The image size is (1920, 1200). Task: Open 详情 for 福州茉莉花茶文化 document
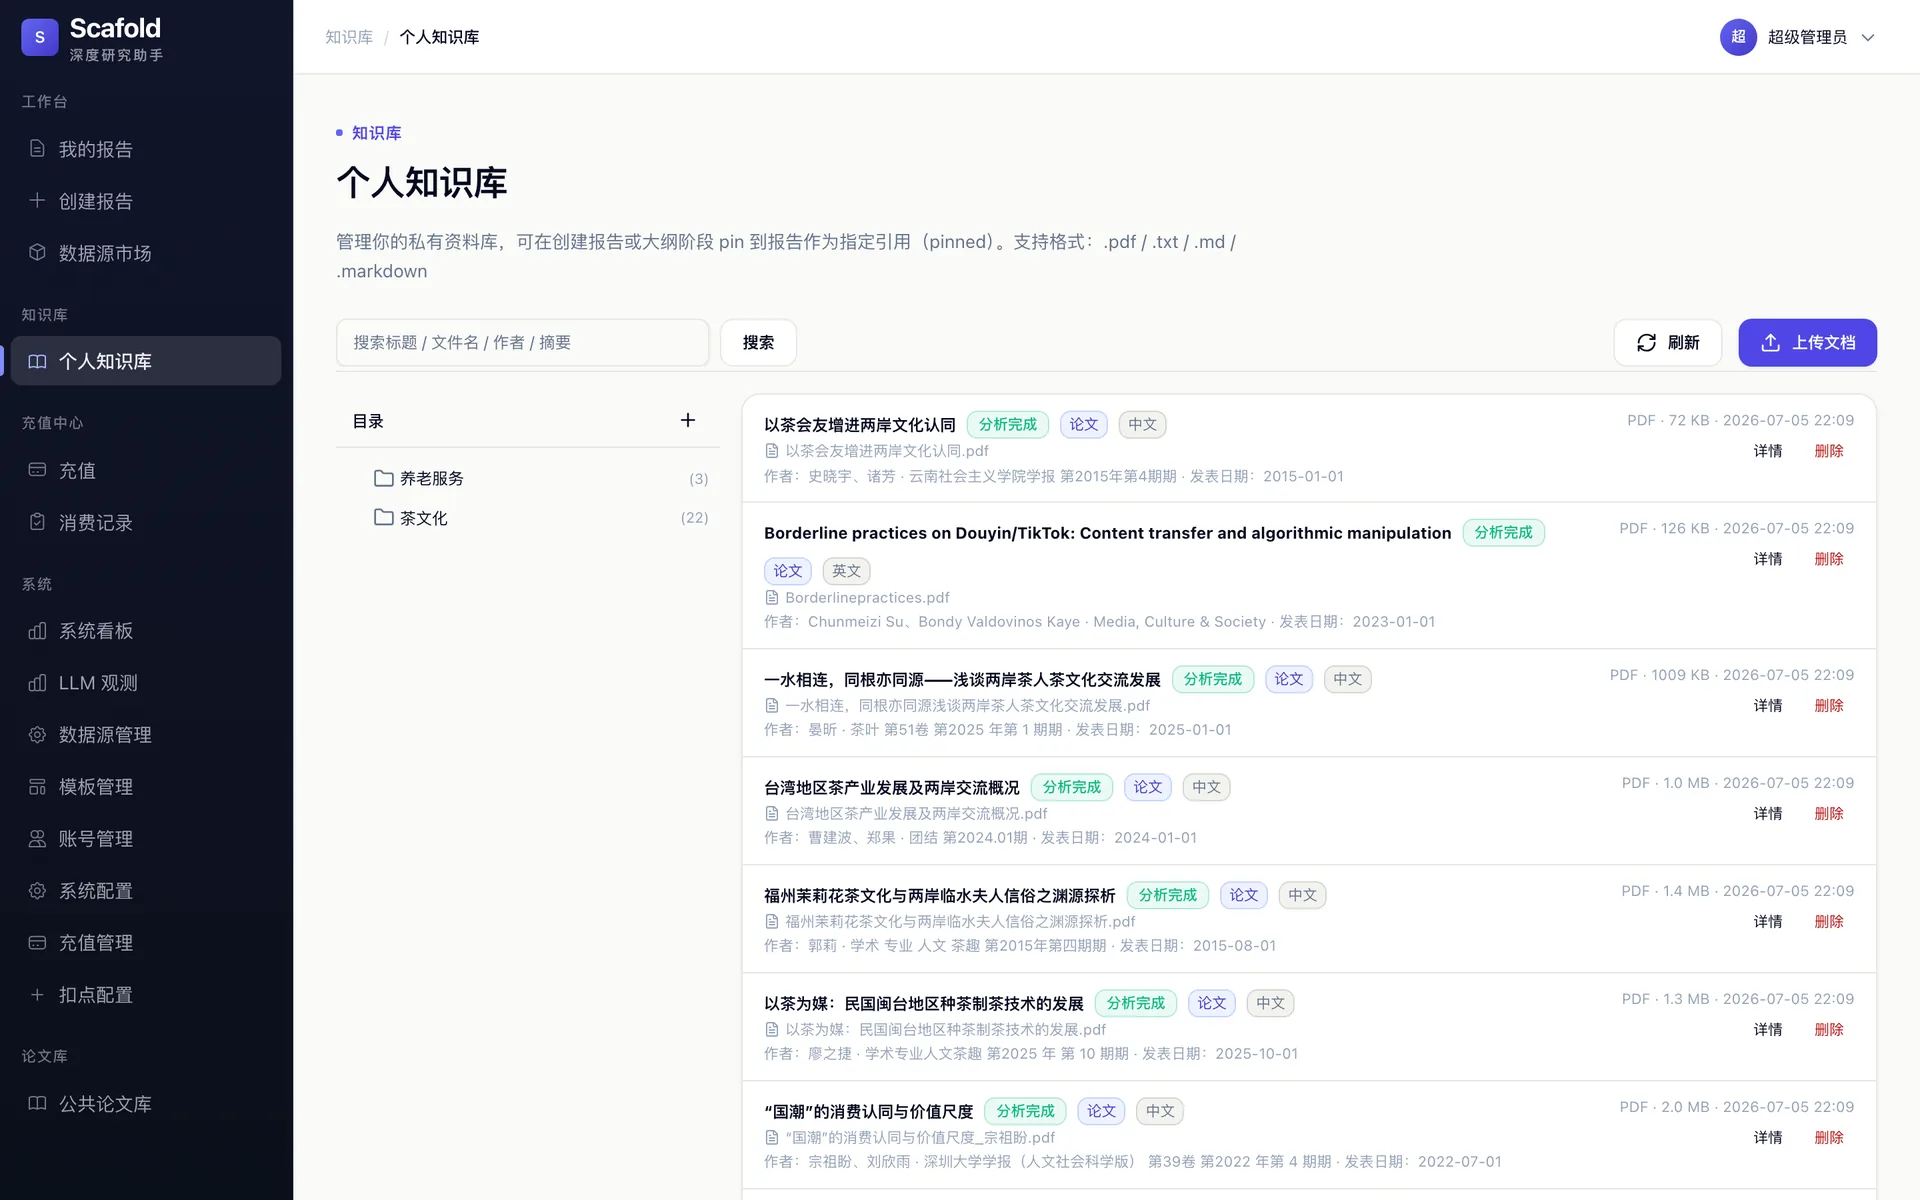click(1768, 922)
